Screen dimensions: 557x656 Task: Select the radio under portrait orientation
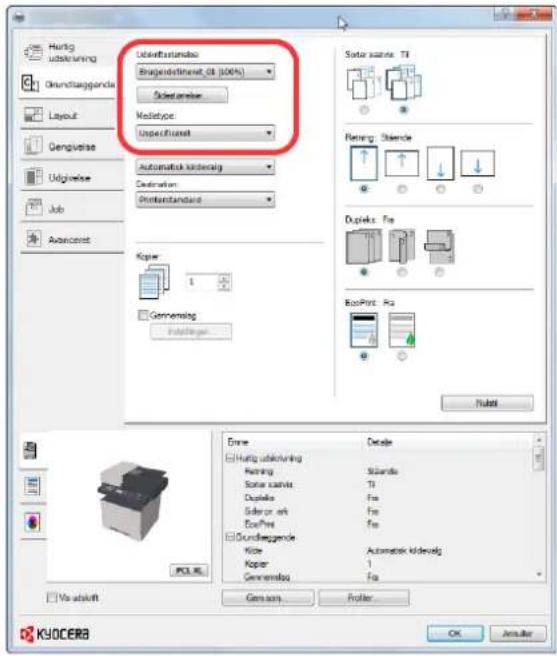(x=364, y=189)
